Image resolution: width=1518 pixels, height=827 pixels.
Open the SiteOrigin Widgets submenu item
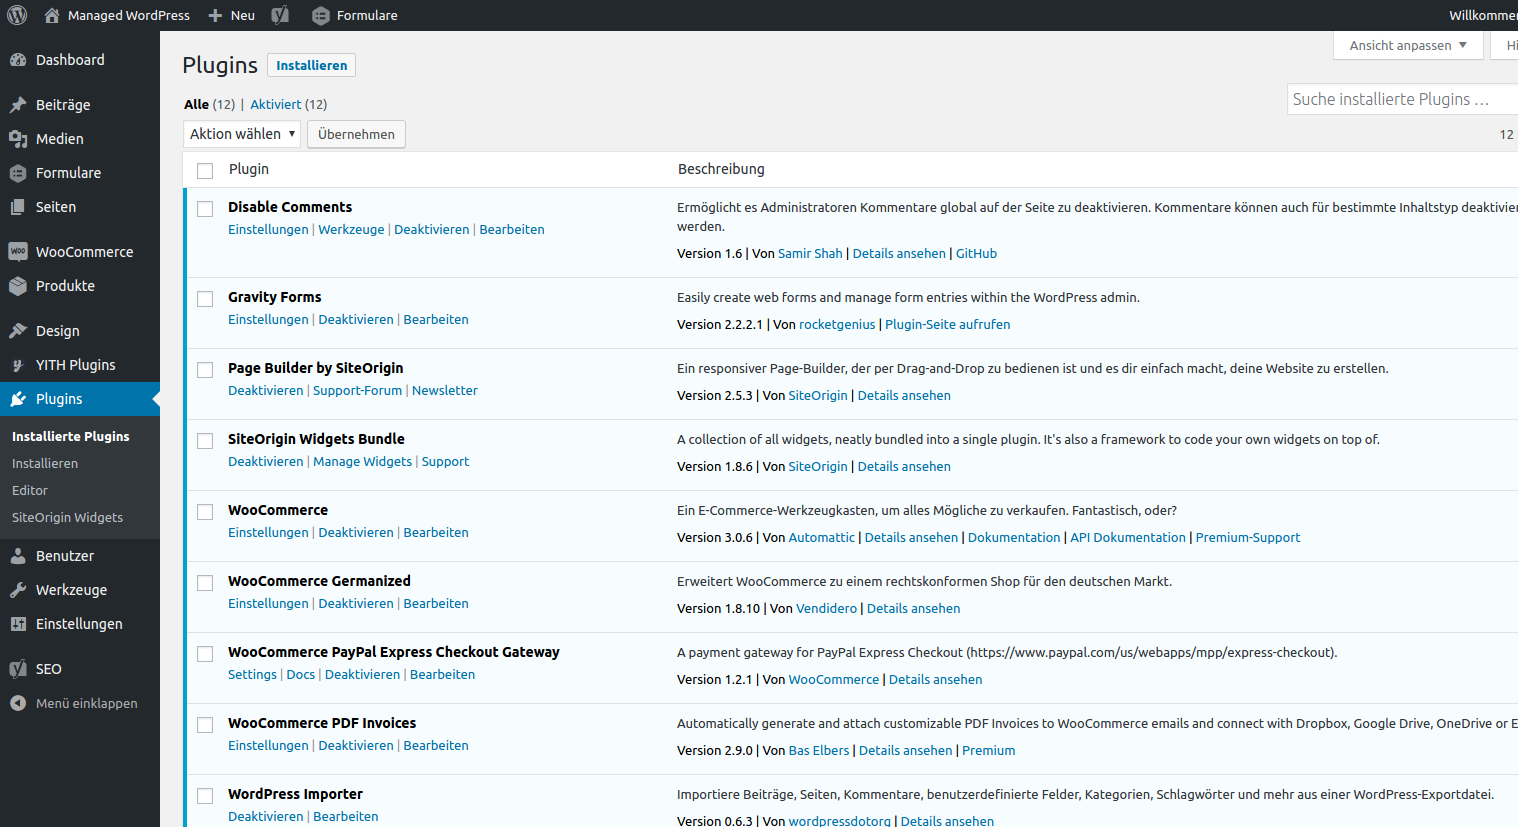point(67,518)
